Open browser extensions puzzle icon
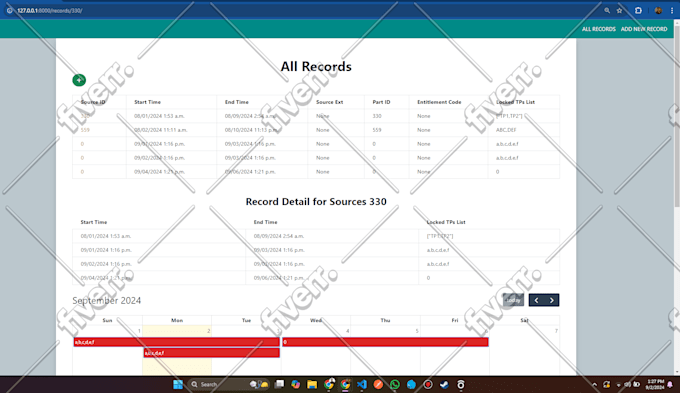Screen dimensions: 680x393 638,10
